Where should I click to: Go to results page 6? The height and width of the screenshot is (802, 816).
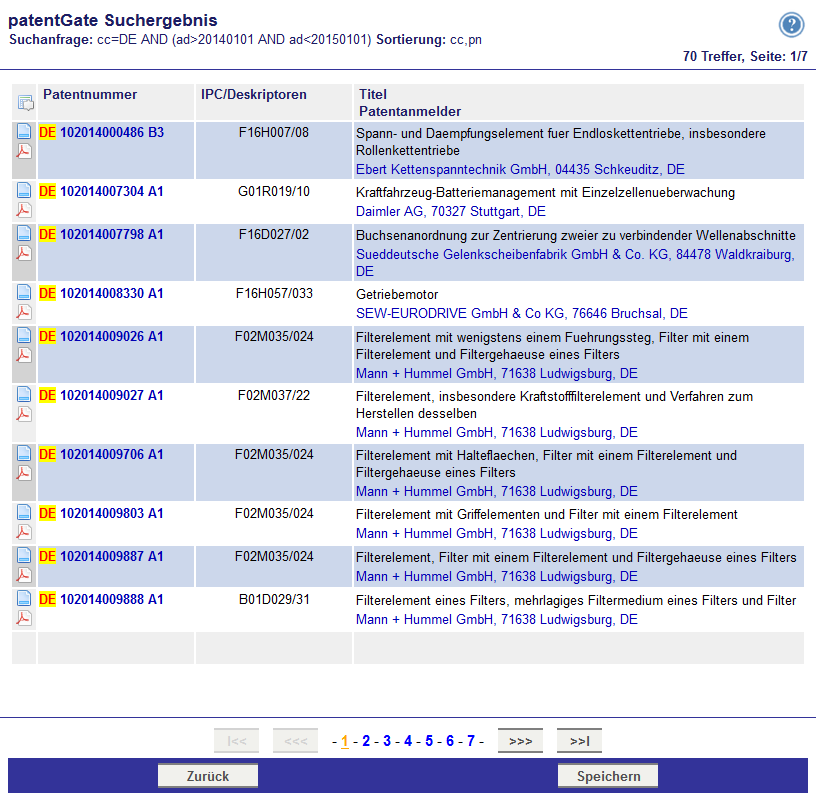(x=450, y=741)
